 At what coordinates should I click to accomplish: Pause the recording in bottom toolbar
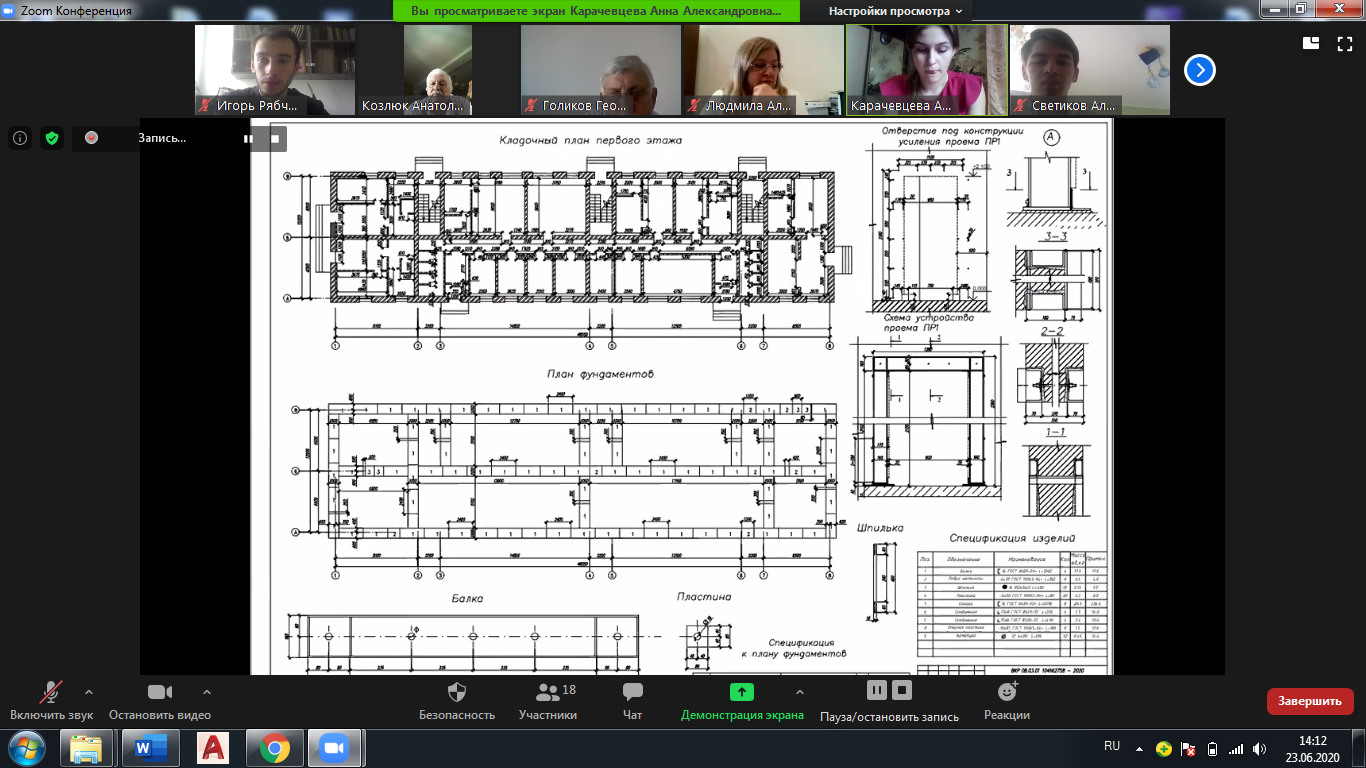(x=877, y=691)
